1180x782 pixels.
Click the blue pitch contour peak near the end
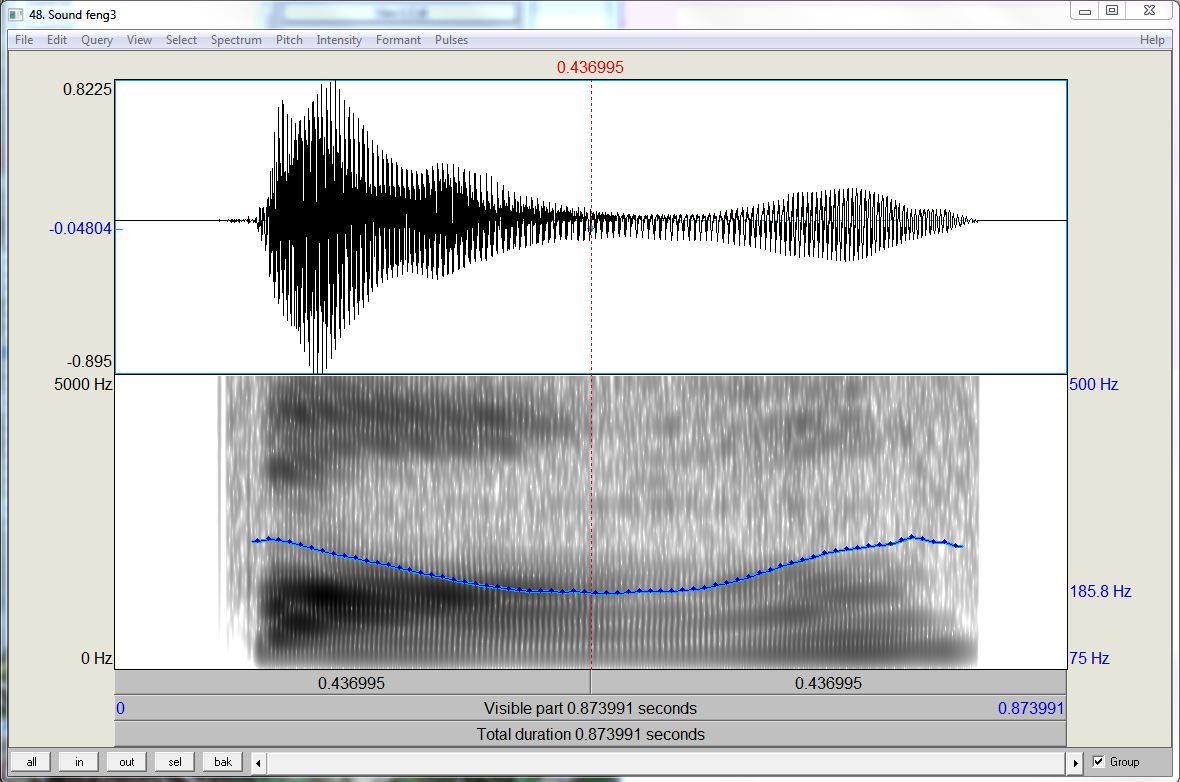point(912,537)
